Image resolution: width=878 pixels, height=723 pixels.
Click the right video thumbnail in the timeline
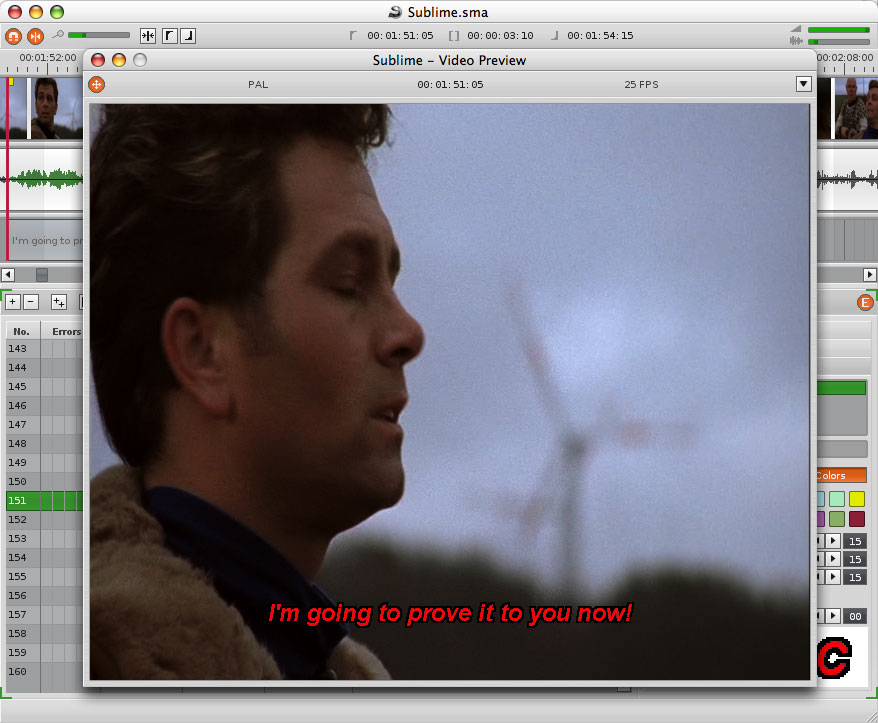click(x=856, y=108)
